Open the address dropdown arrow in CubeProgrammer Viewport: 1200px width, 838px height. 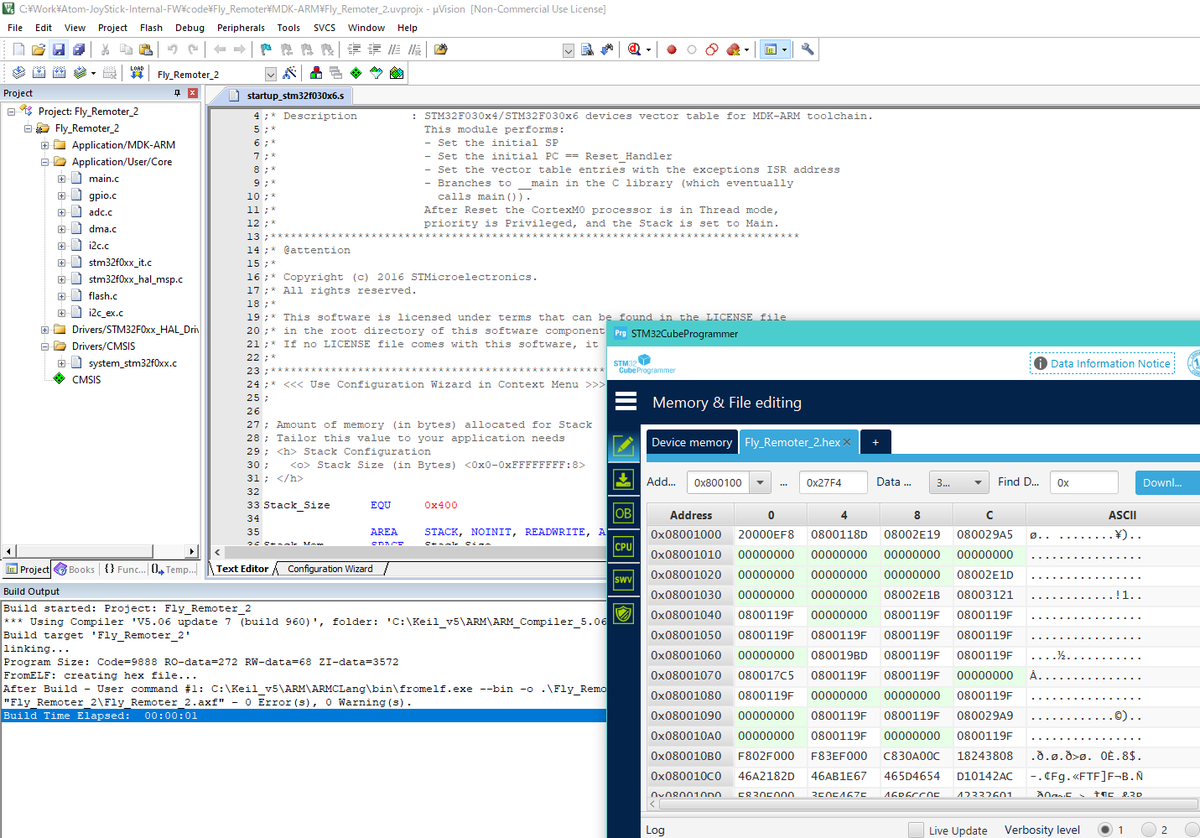pyautogui.click(x=761, y=482)
